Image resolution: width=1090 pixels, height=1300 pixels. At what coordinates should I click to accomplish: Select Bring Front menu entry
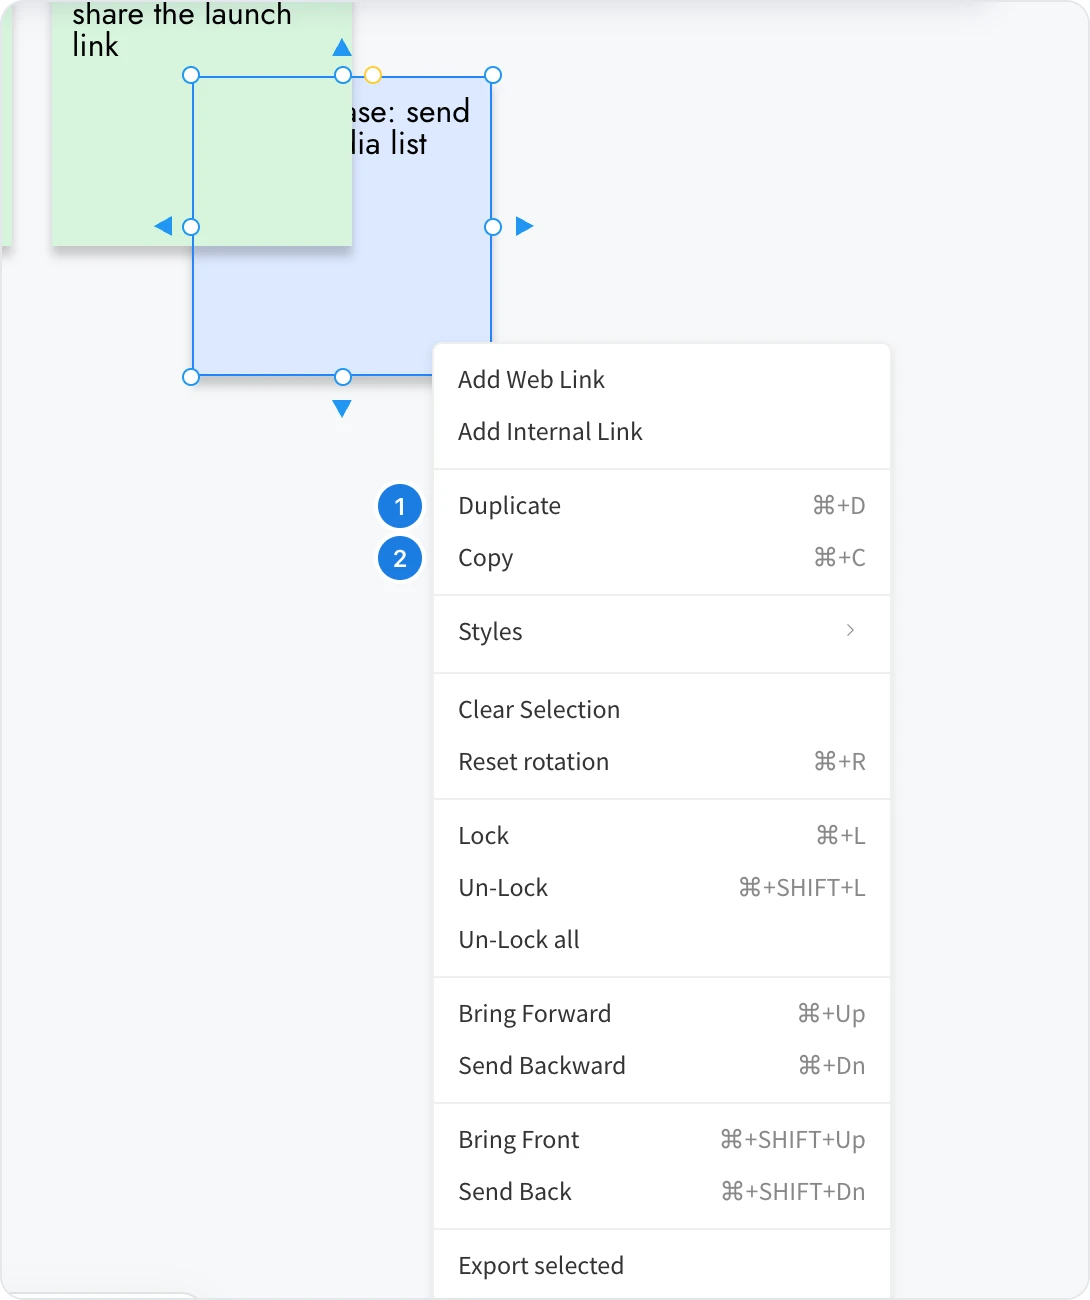[x=661, y=1140]
